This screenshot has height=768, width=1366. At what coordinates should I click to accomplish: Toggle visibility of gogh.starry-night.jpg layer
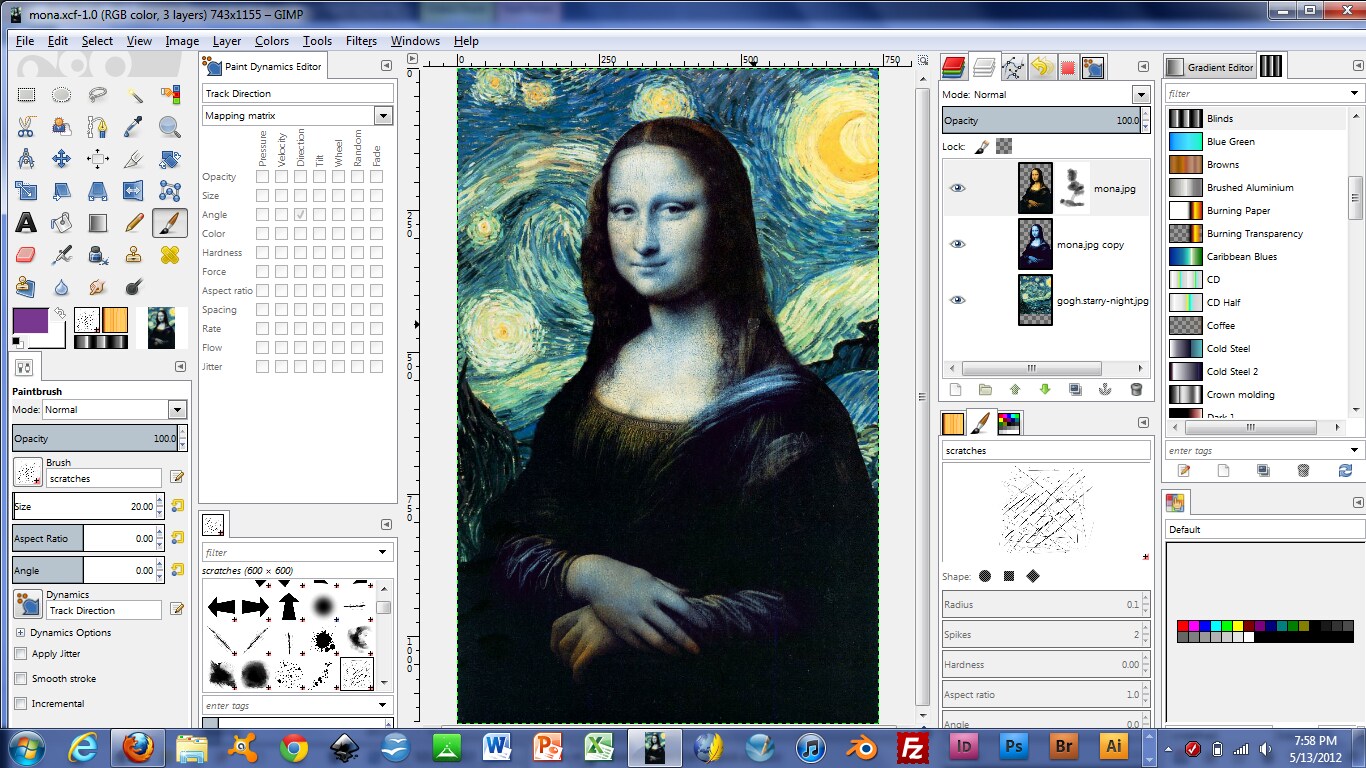point(958,300)
